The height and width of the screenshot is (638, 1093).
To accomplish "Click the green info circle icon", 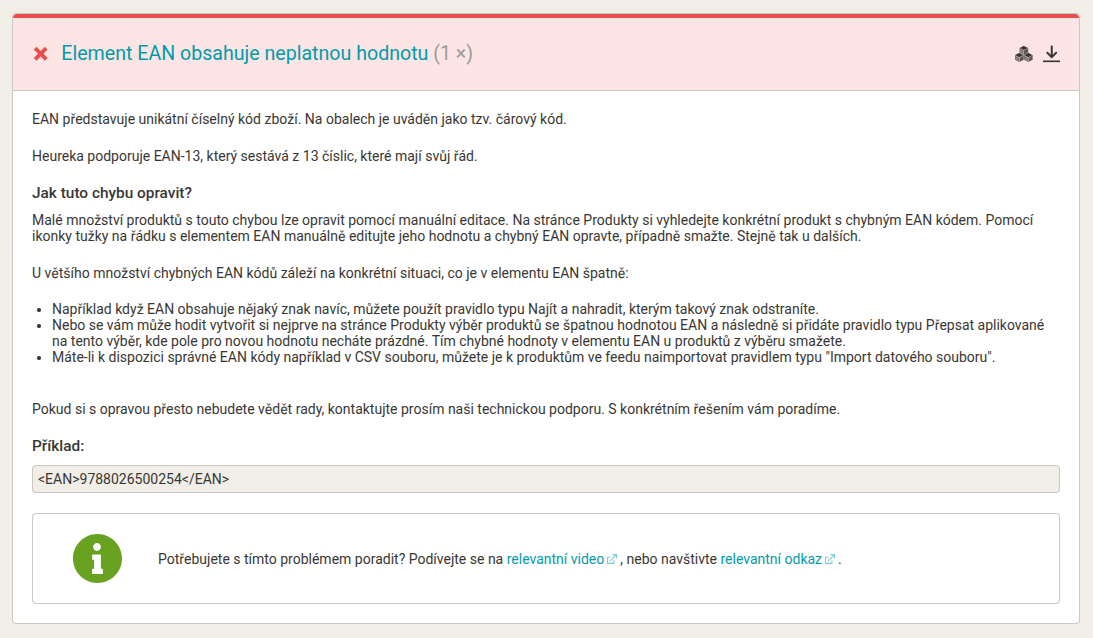I will pos(98,559).
